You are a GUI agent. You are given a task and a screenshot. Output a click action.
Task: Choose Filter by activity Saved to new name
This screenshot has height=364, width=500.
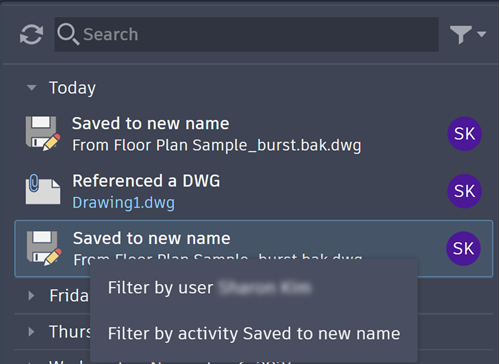[254, 334]
